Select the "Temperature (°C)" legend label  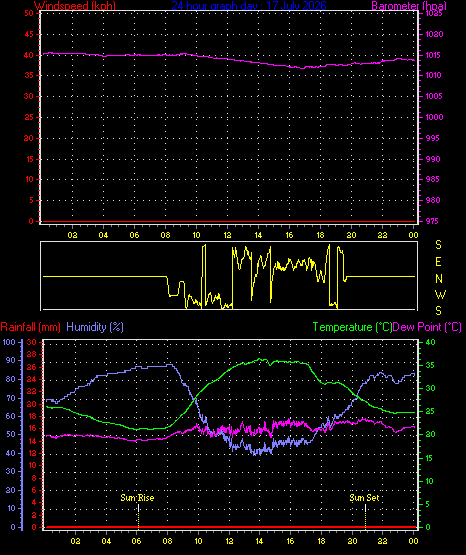coord(352,327)
